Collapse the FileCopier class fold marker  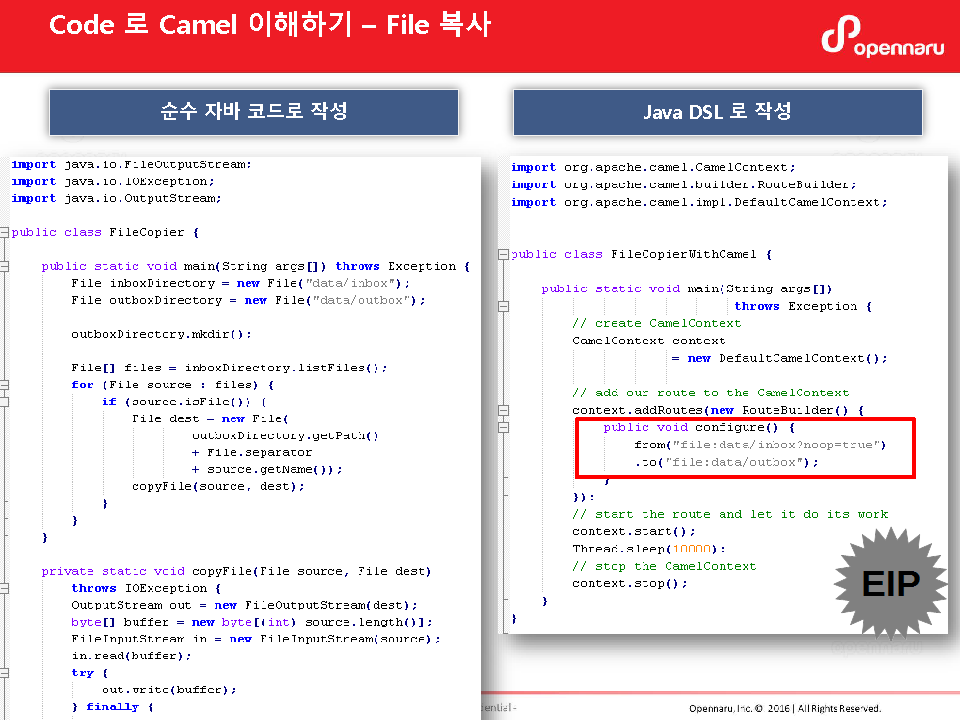tap(5, 232)
